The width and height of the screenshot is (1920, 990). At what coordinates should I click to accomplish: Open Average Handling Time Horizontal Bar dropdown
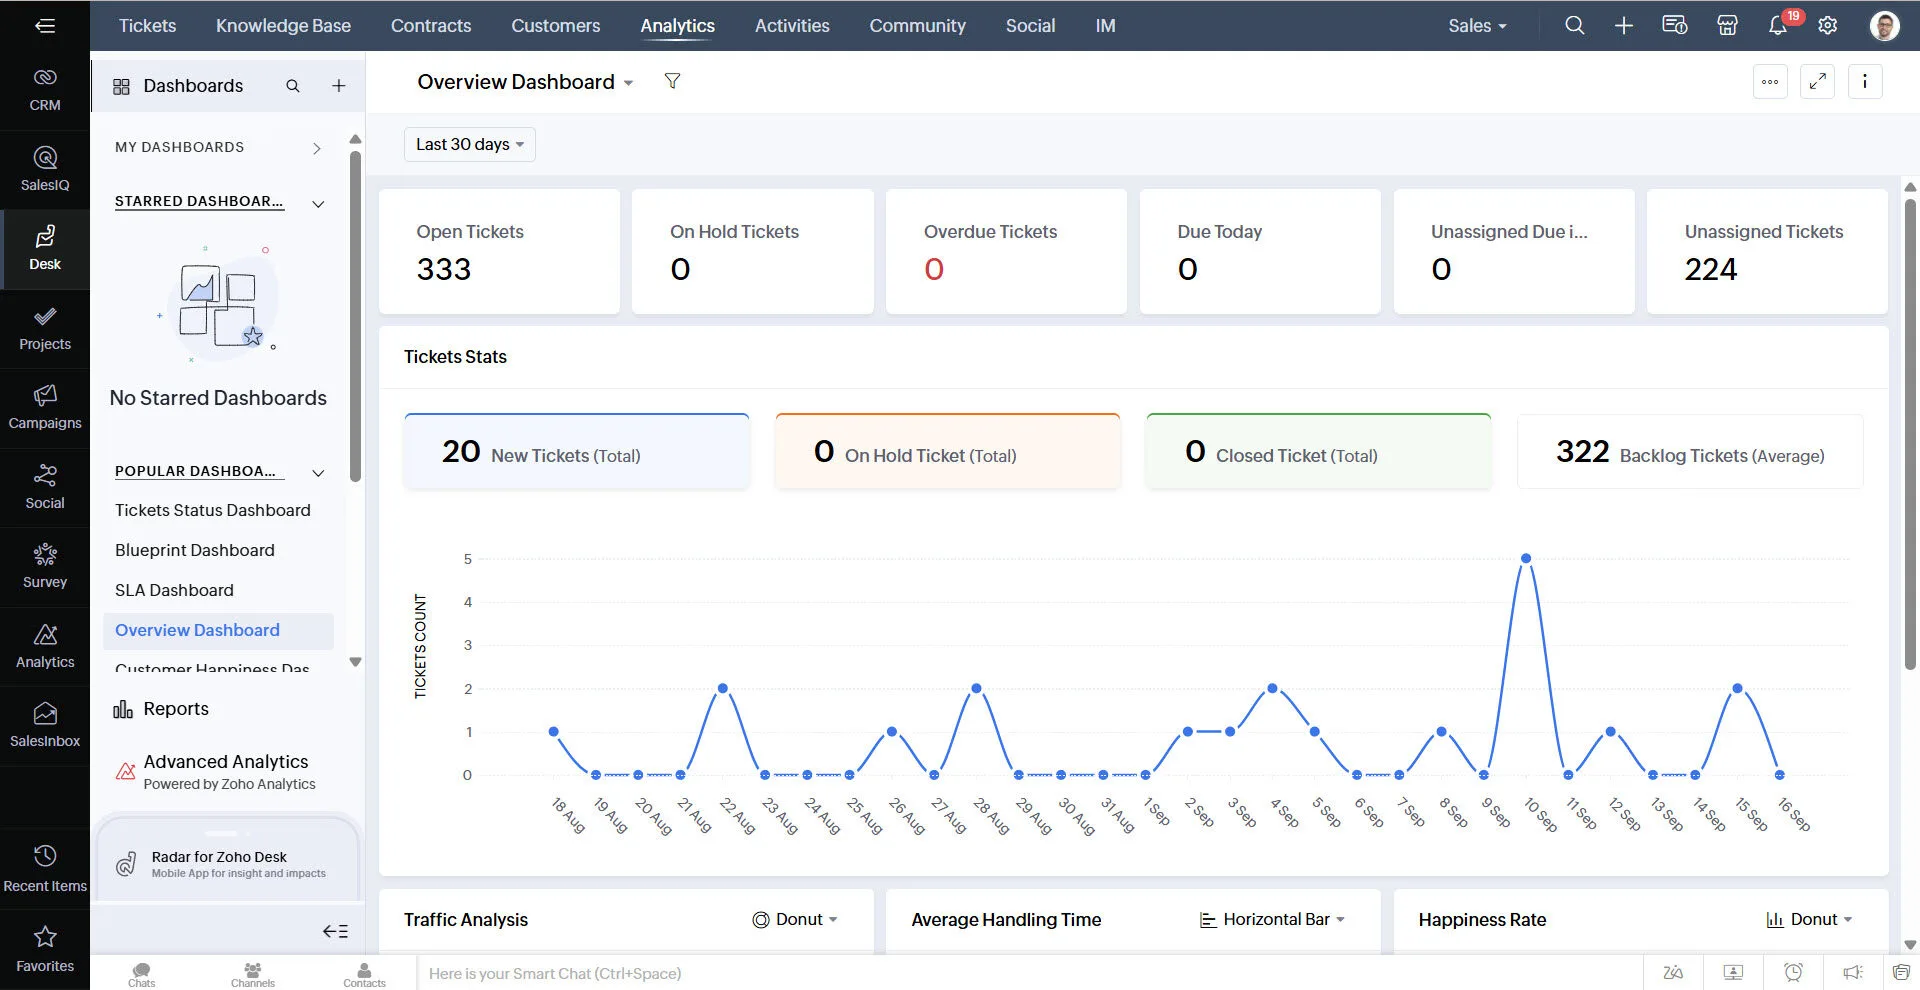coord(1272,919)
